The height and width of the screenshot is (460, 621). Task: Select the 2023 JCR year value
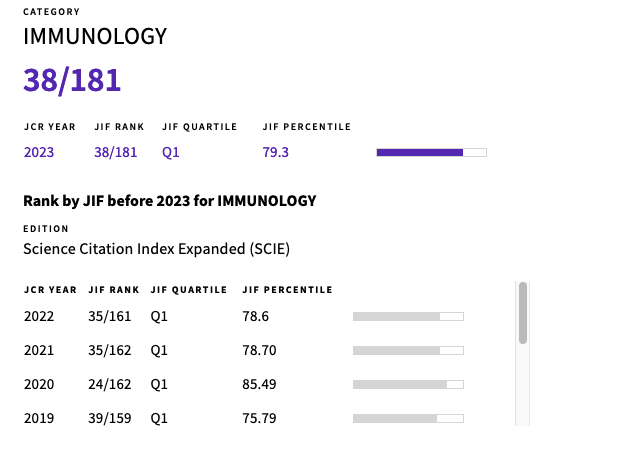(39, 152)
